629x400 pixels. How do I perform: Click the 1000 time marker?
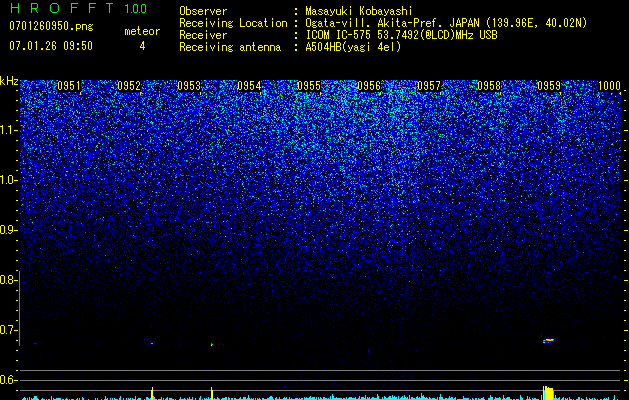point(609,86)
